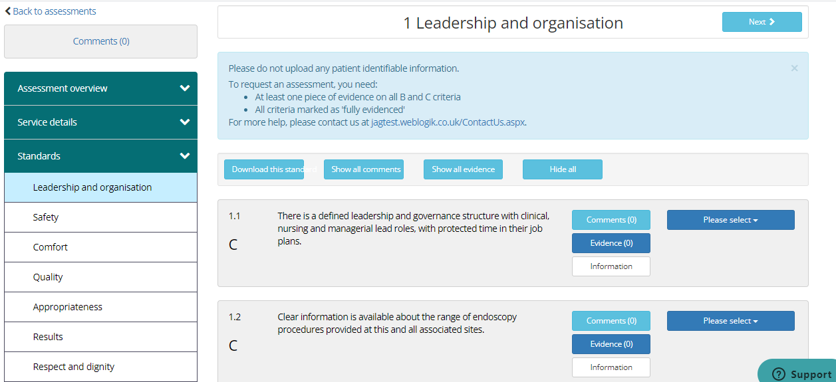Open Evidence (0) for criterion 1.2
Image resolution: width=836 pixels, height=382 pixels.
[611, 344]
